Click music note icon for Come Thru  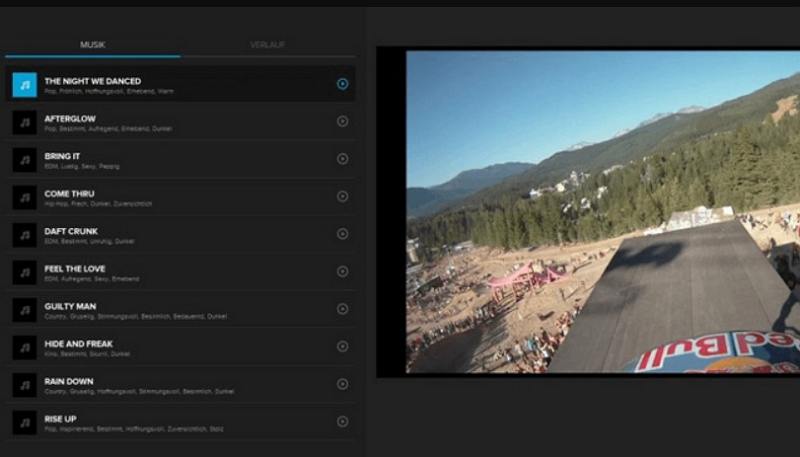point(24,197)
